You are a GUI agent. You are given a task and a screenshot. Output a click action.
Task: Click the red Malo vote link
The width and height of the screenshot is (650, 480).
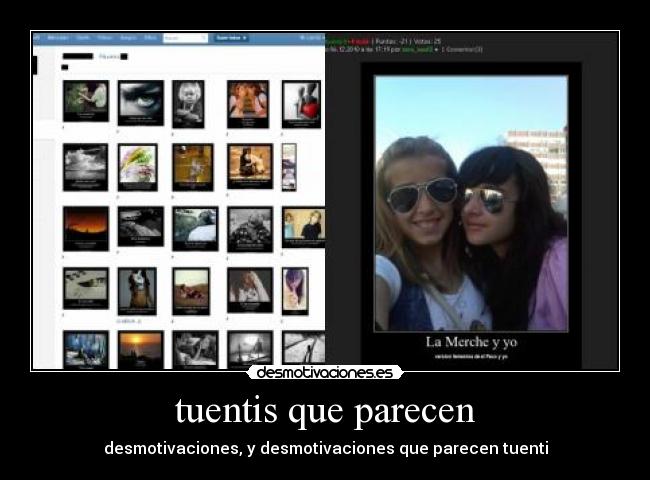[x=360, y=41]
